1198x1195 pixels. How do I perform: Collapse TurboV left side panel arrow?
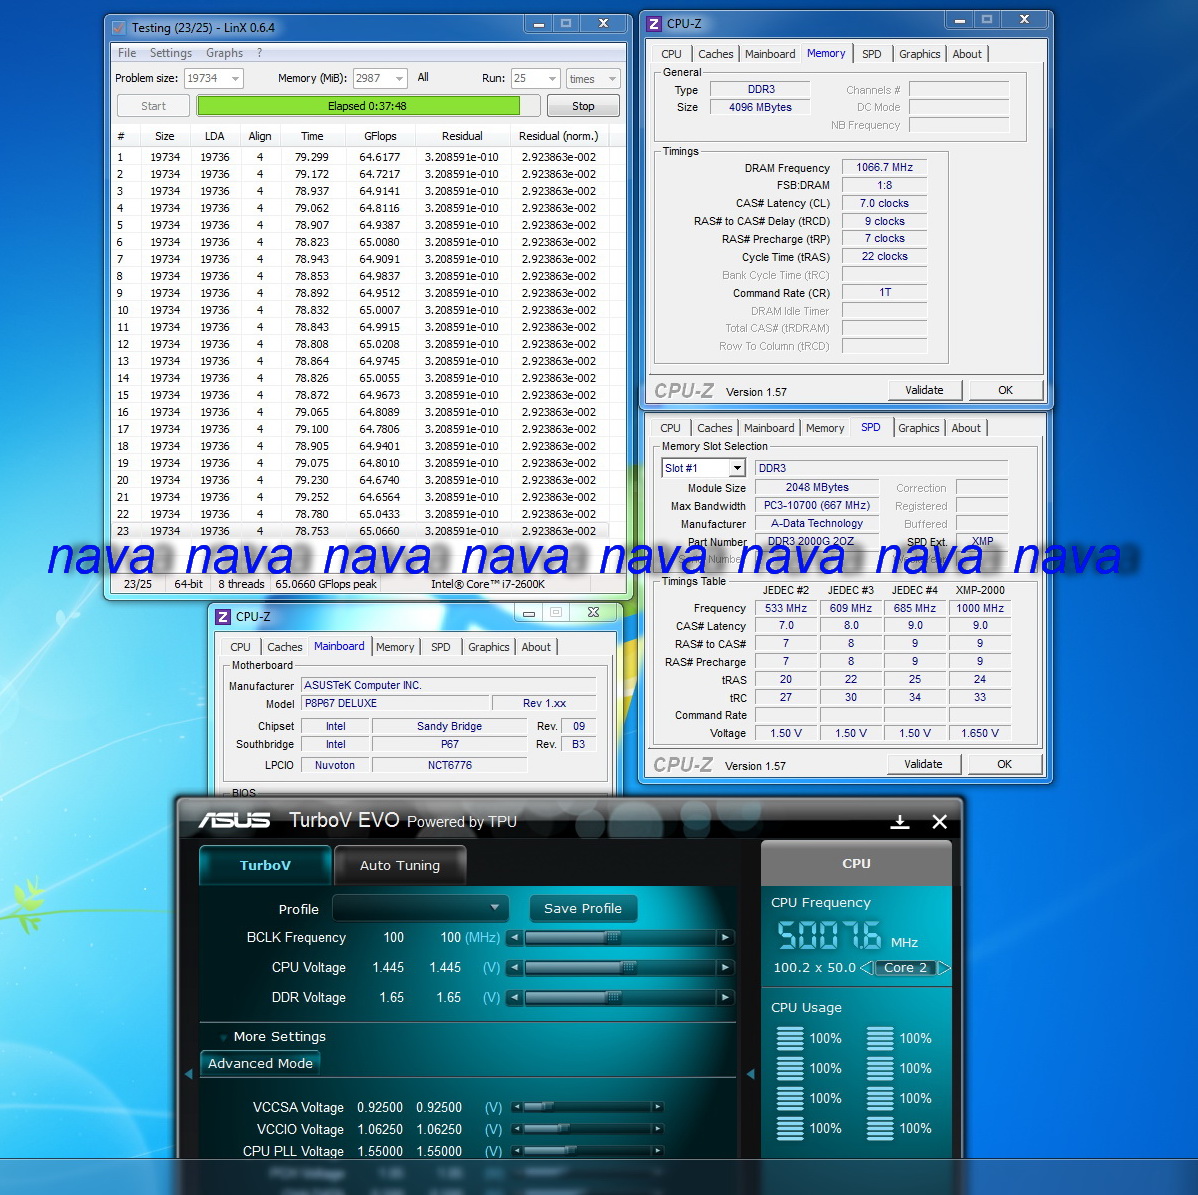[x=189, y=1074]
